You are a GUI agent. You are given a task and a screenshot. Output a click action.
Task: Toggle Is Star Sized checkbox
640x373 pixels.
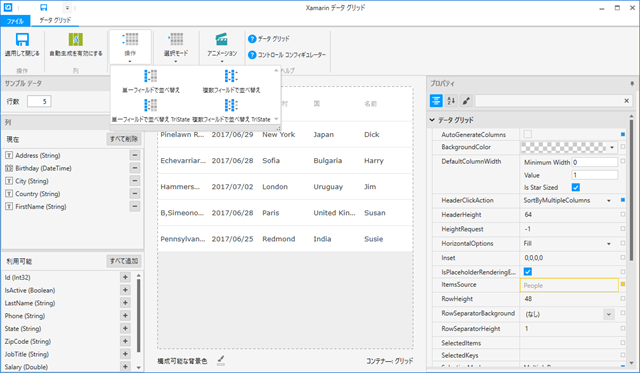click(576, 187)
